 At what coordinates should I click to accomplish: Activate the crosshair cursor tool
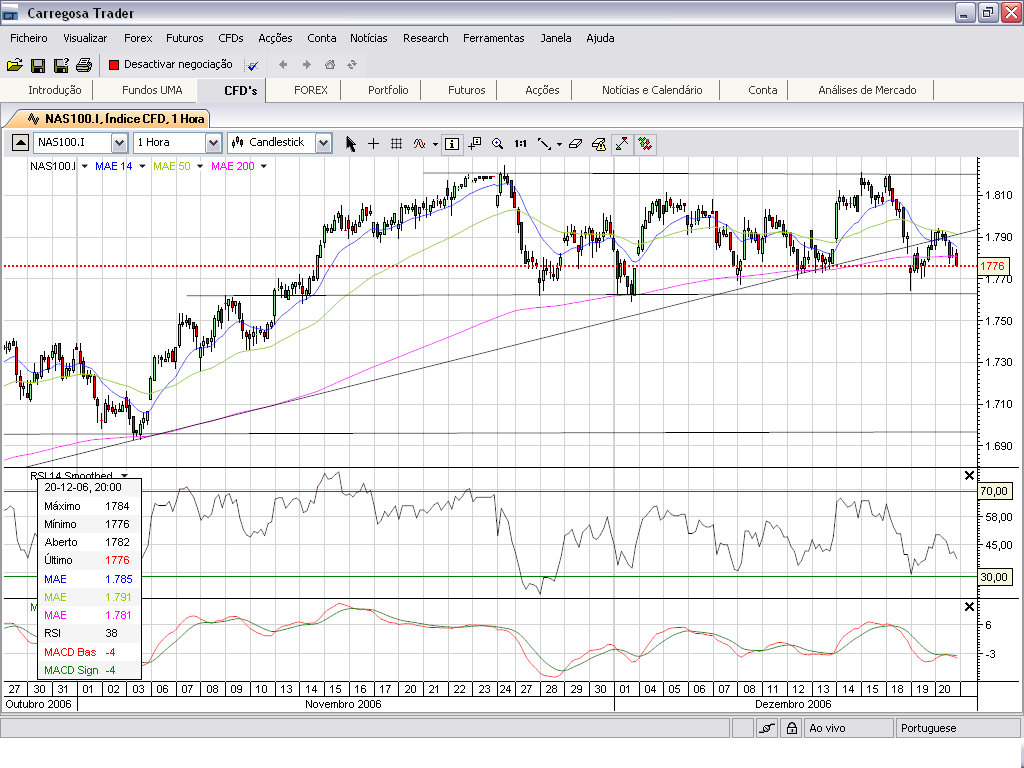[373, 143]
